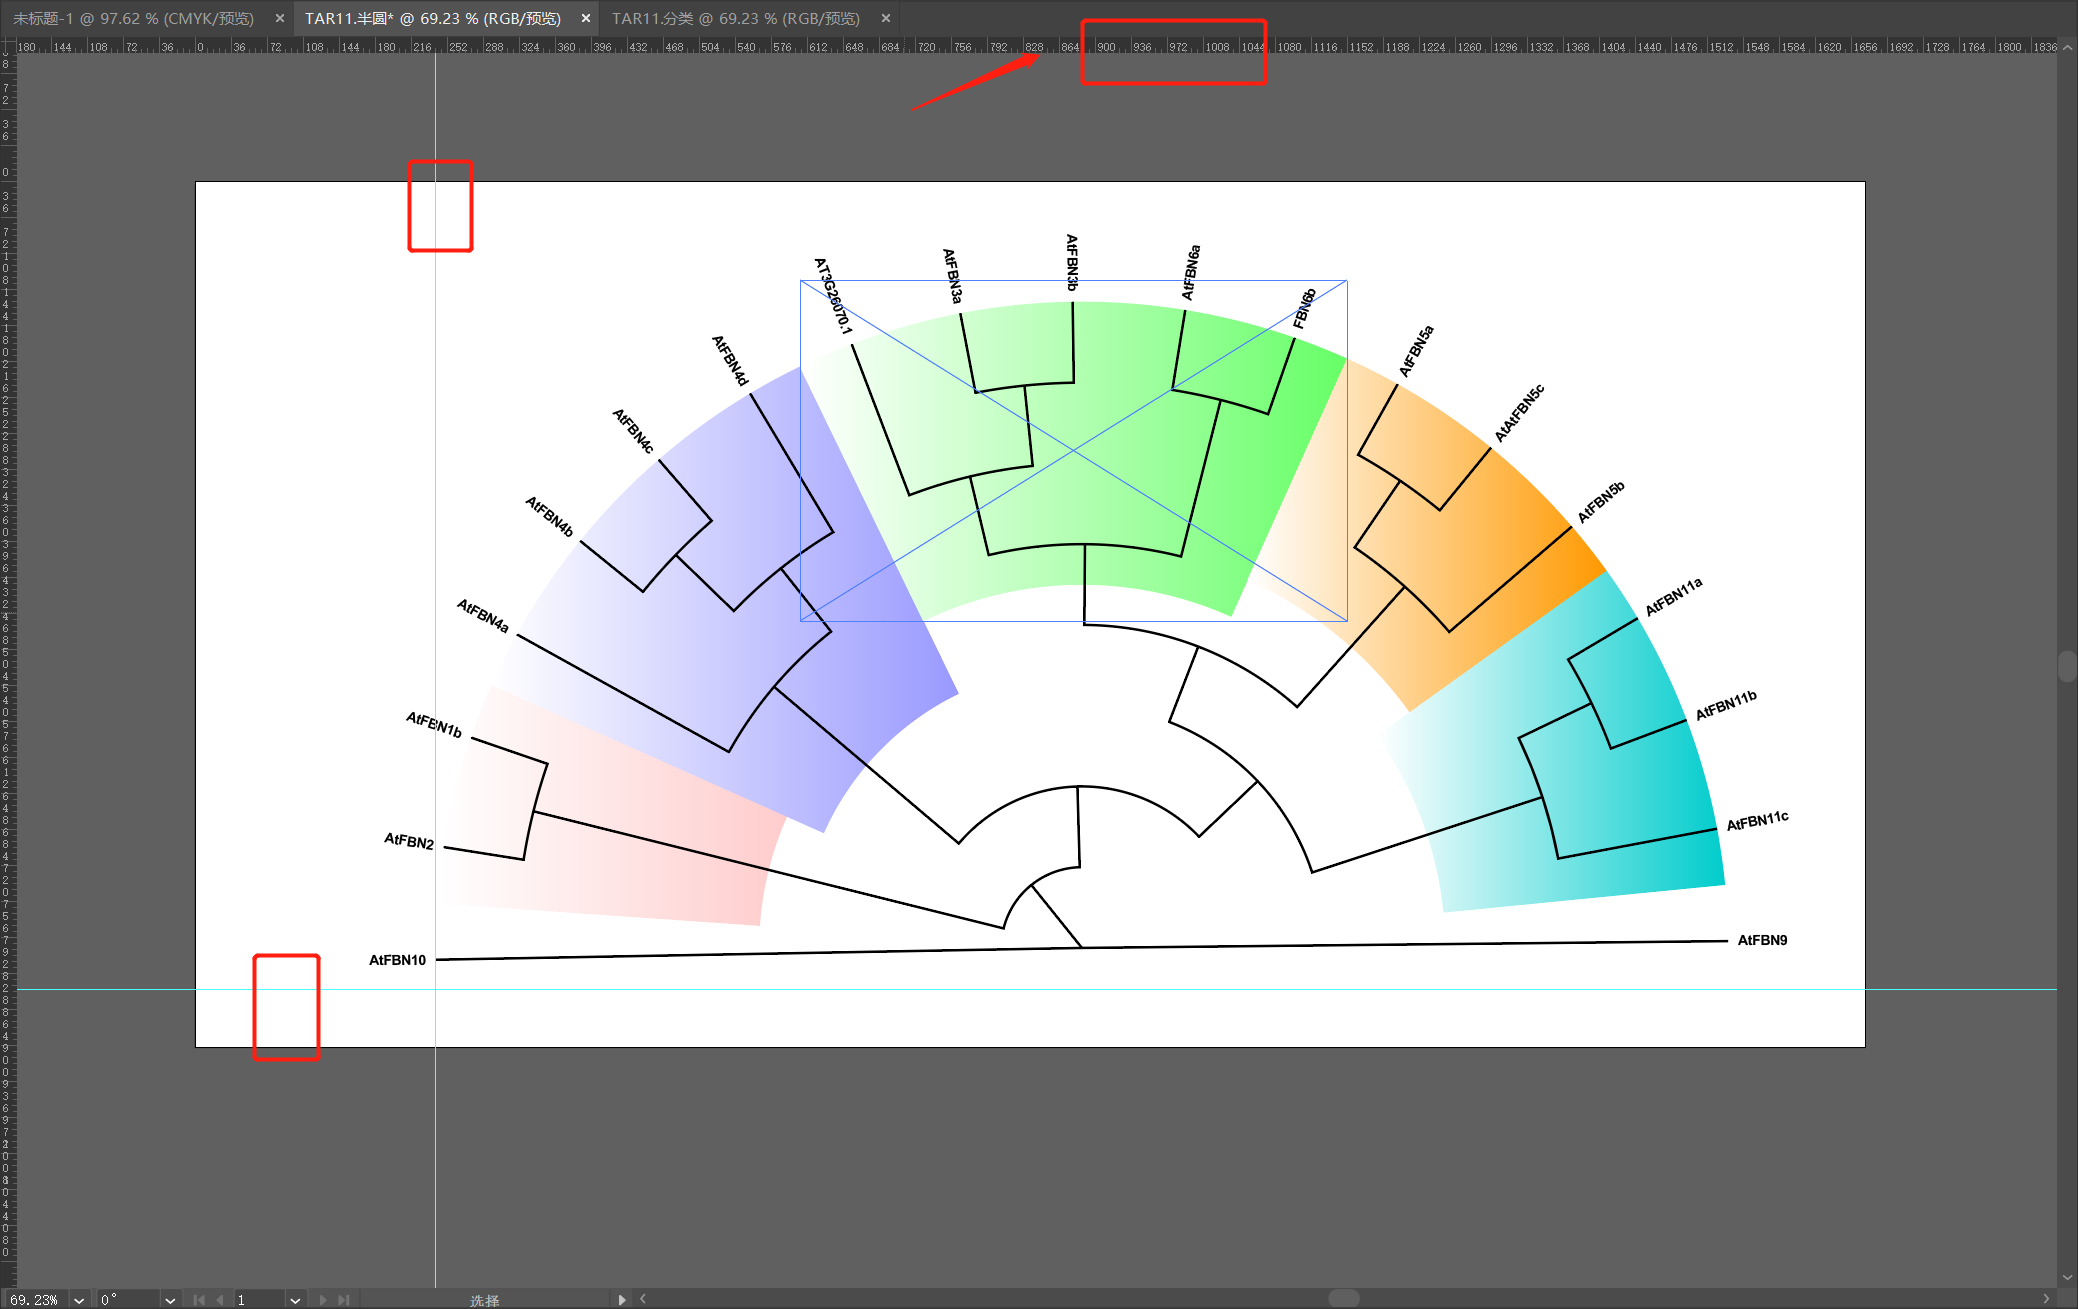The height and width of the screenshot is (1309, 2078).
Task: Click the vertical scrollbar thumb
Action: (2067, 666)
